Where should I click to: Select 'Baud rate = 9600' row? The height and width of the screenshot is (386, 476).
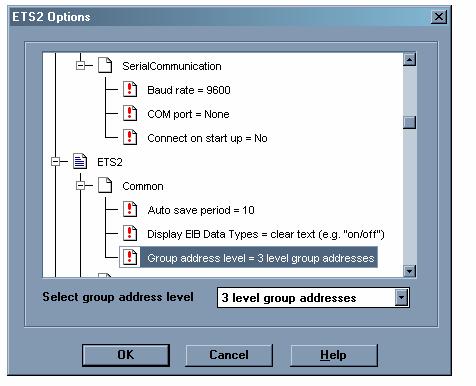189,90
